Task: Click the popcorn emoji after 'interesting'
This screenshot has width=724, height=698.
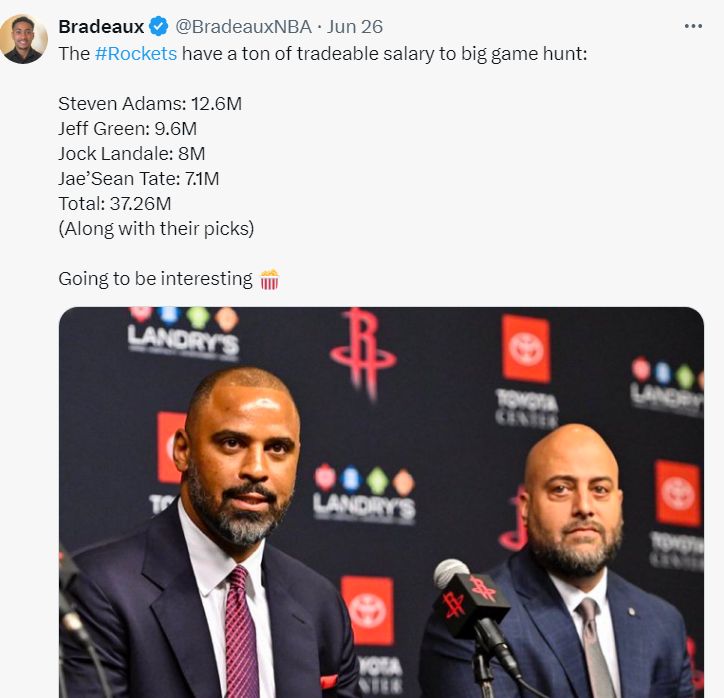Action: 269,279
